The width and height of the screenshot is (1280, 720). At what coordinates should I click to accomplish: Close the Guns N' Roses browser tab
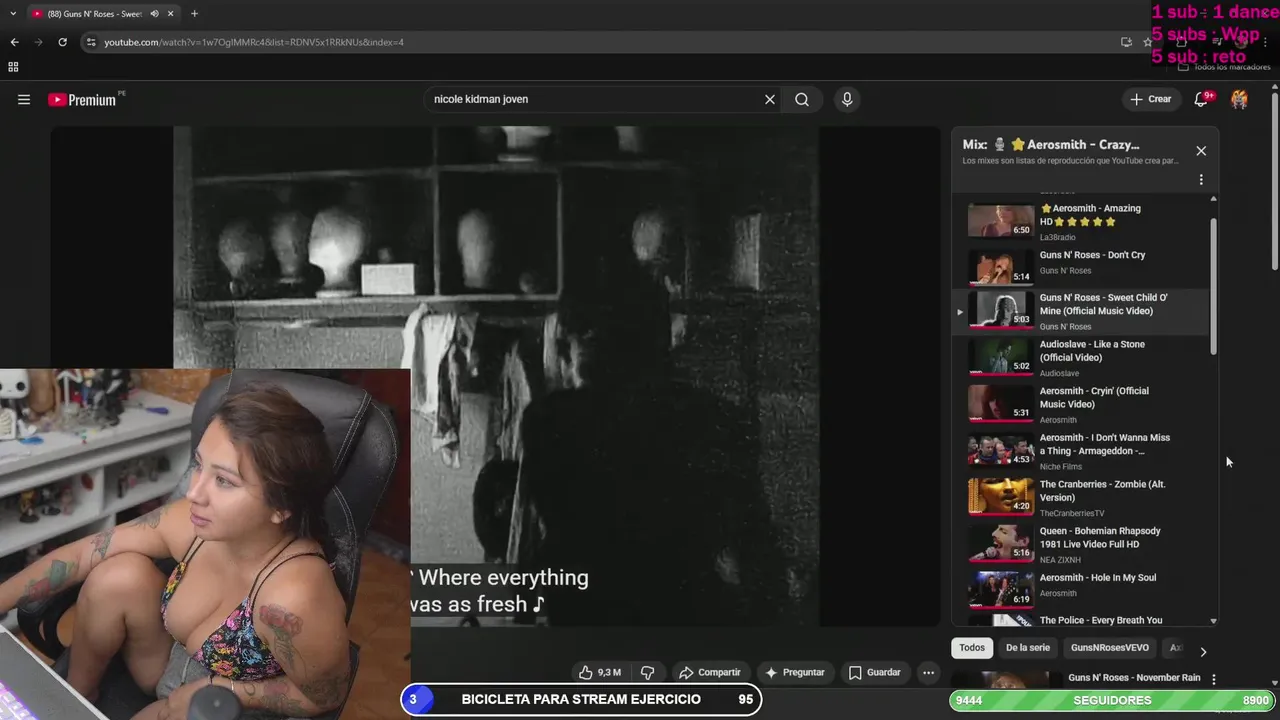pyautogui.click(x=171, y=14)
